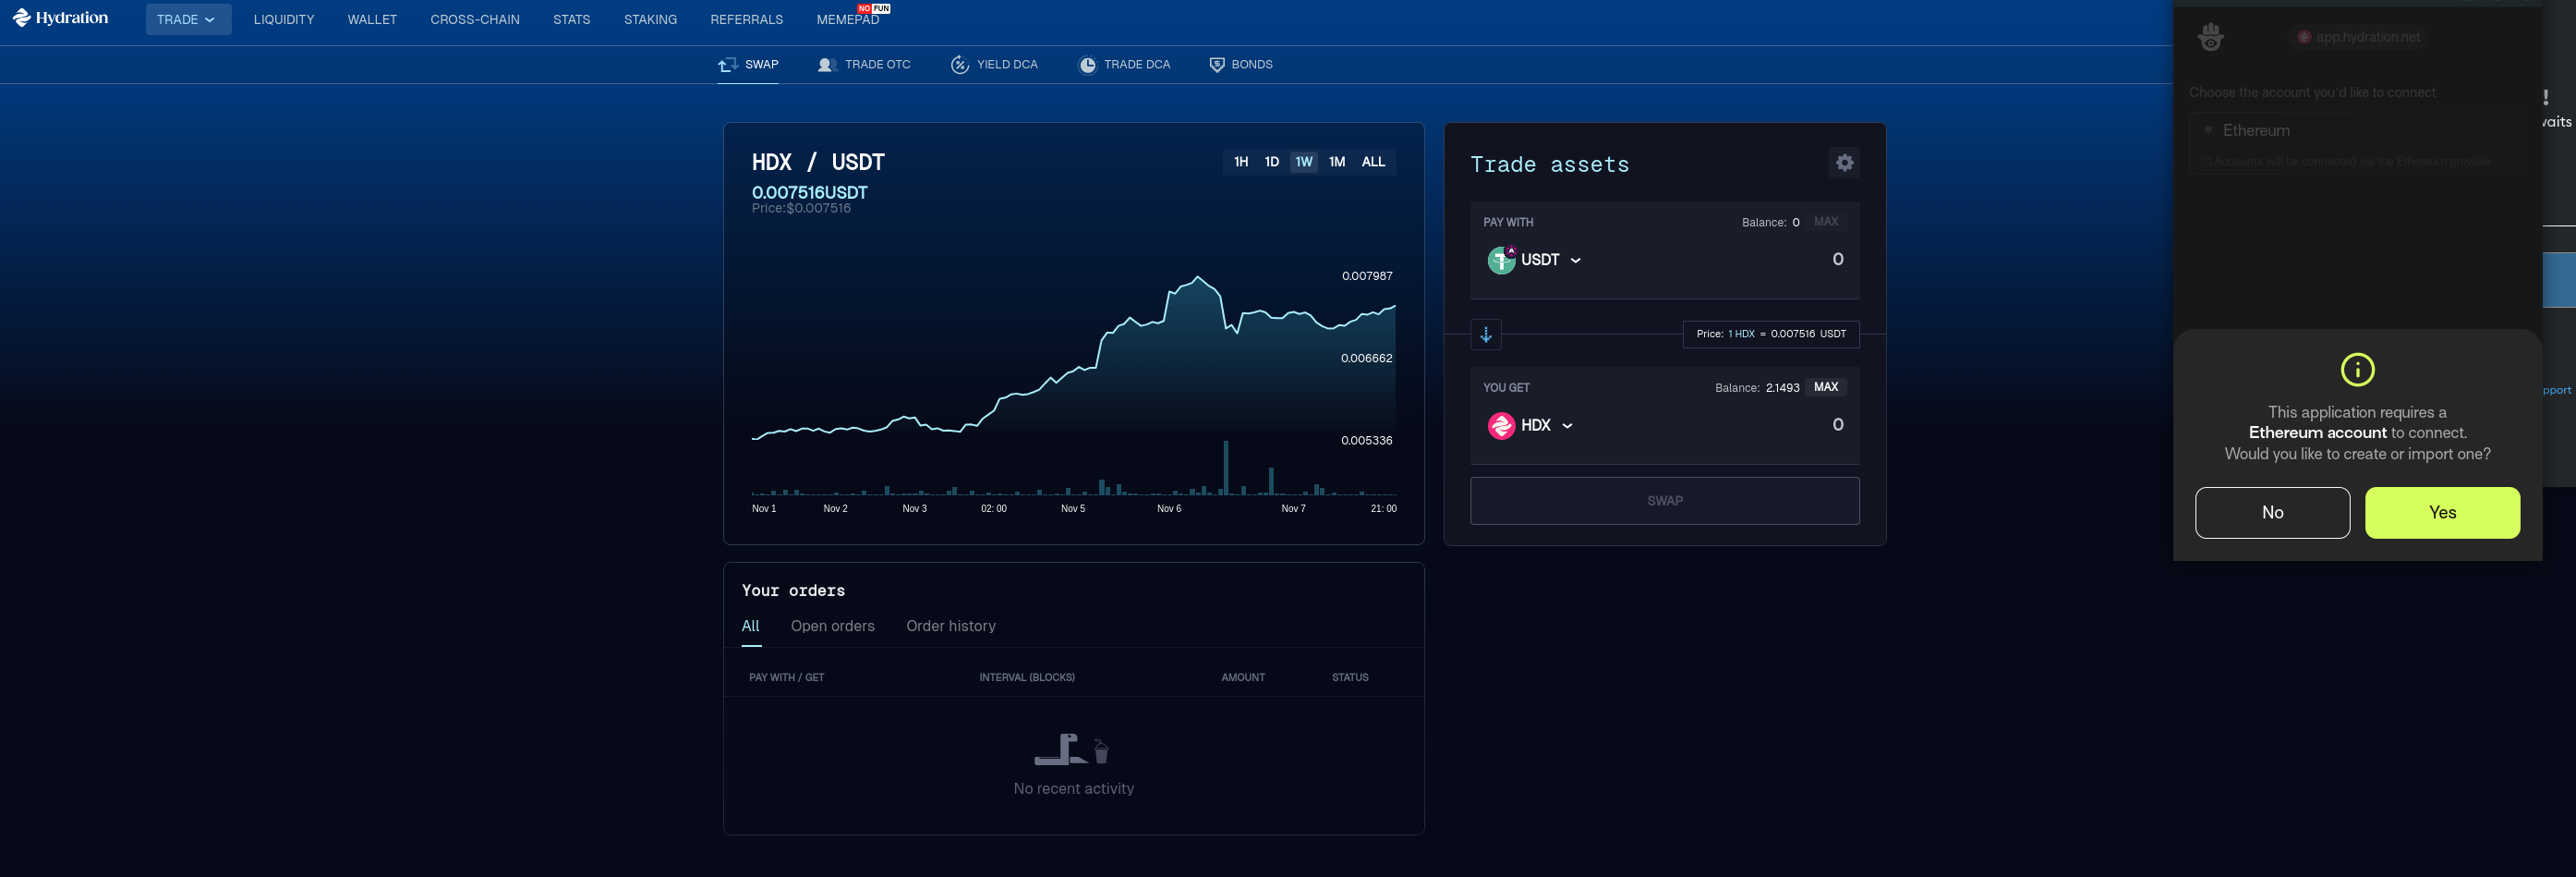Decline with the No button
Screen dimensions: 2576x877
click(2271, 512)
